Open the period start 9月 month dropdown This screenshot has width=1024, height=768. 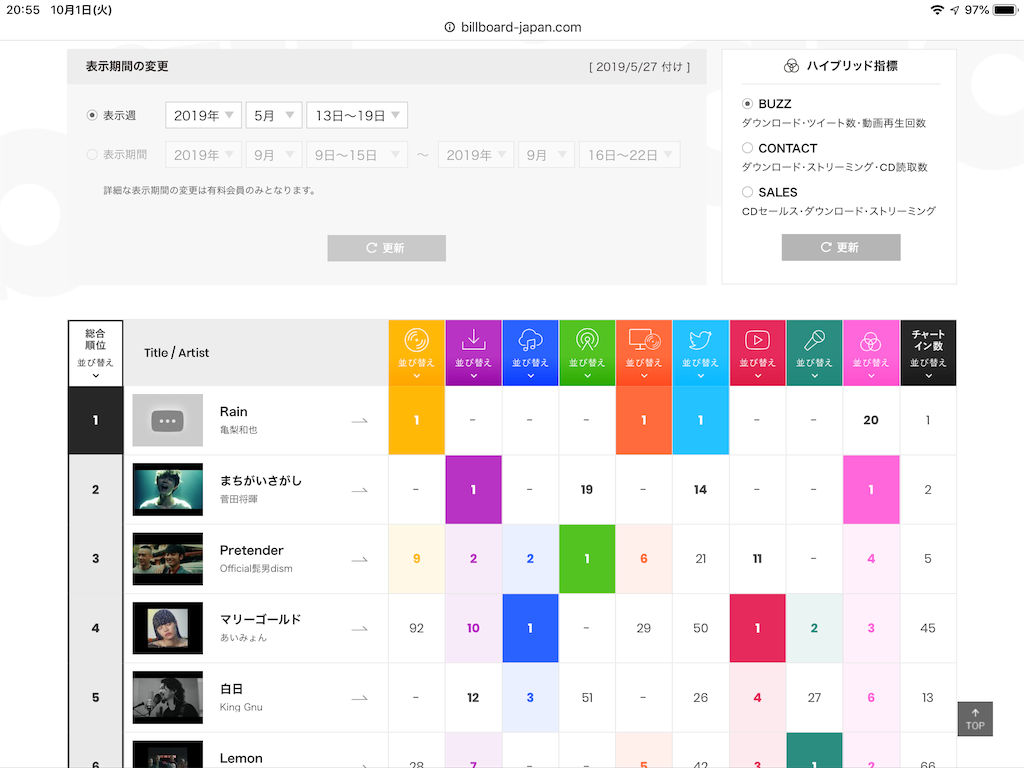pos(274,155)
